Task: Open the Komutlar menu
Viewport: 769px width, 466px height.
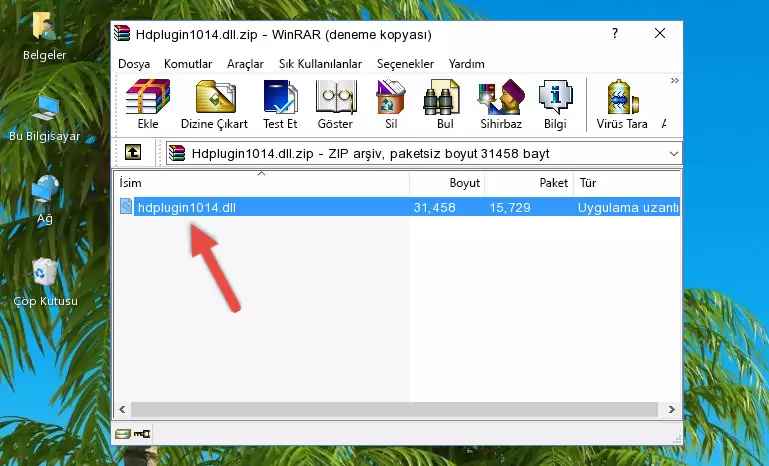Action: coord(188,64)
